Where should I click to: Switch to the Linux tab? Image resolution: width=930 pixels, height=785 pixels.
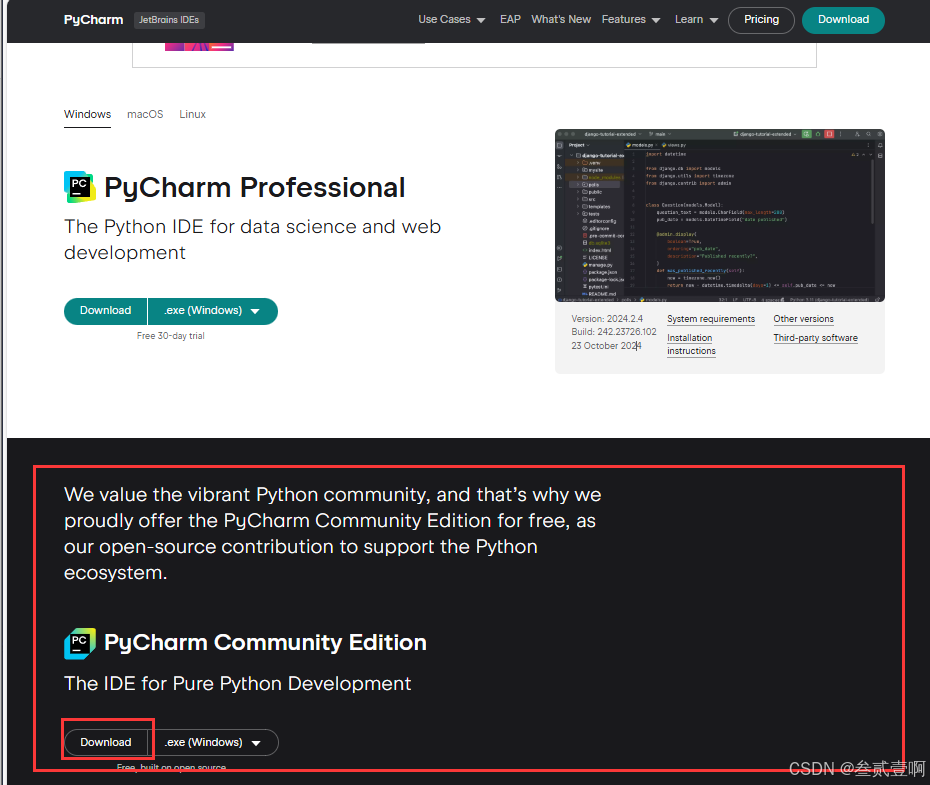(192, 114)
